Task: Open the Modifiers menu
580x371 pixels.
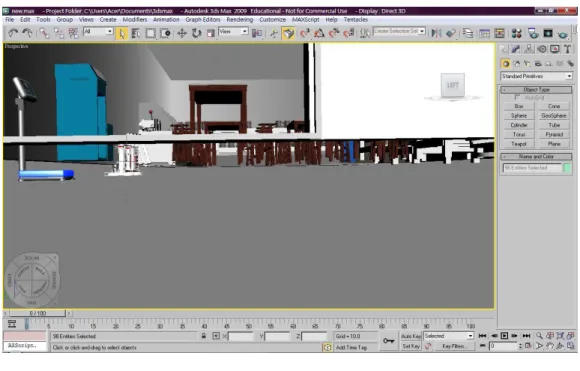Action: 135,20
